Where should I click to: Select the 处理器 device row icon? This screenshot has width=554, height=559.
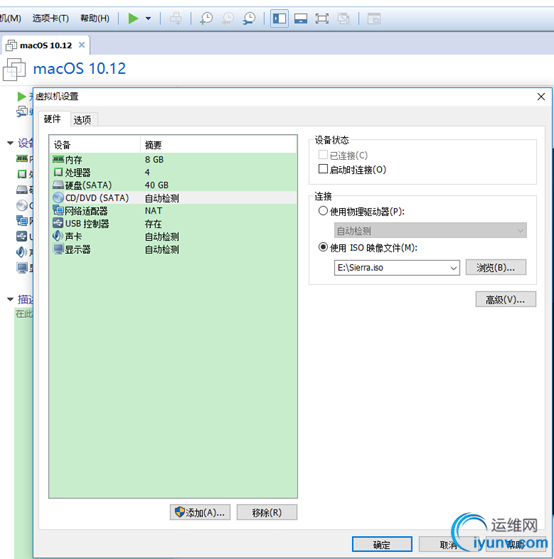58,172
